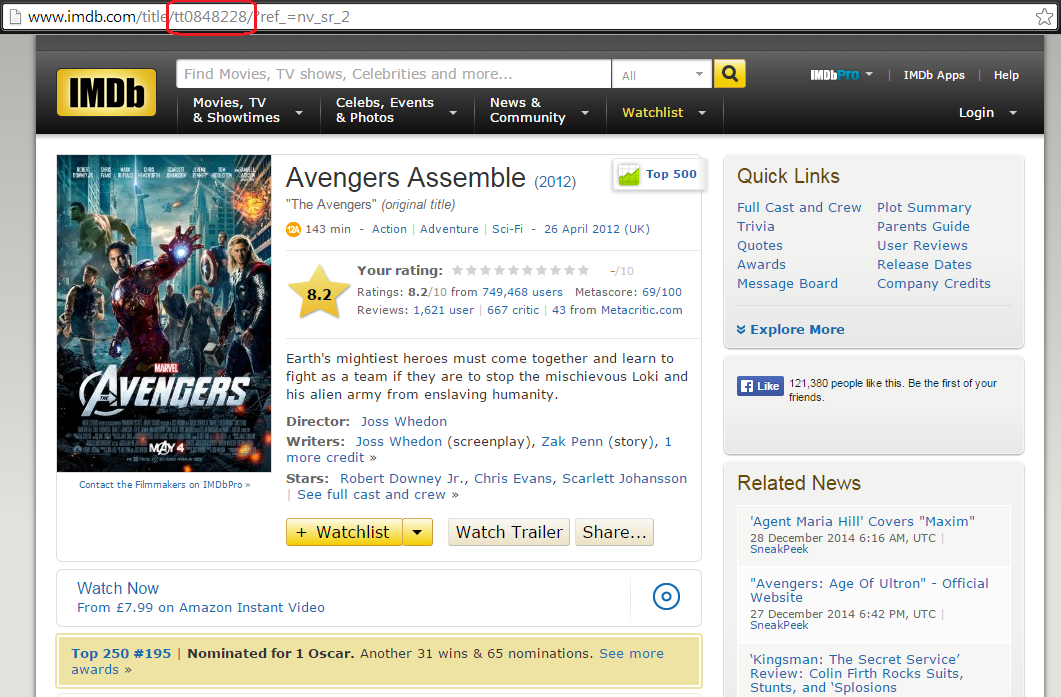1061x697 pixels.
Task: Open the Parents Guide link
Action: 923,227
